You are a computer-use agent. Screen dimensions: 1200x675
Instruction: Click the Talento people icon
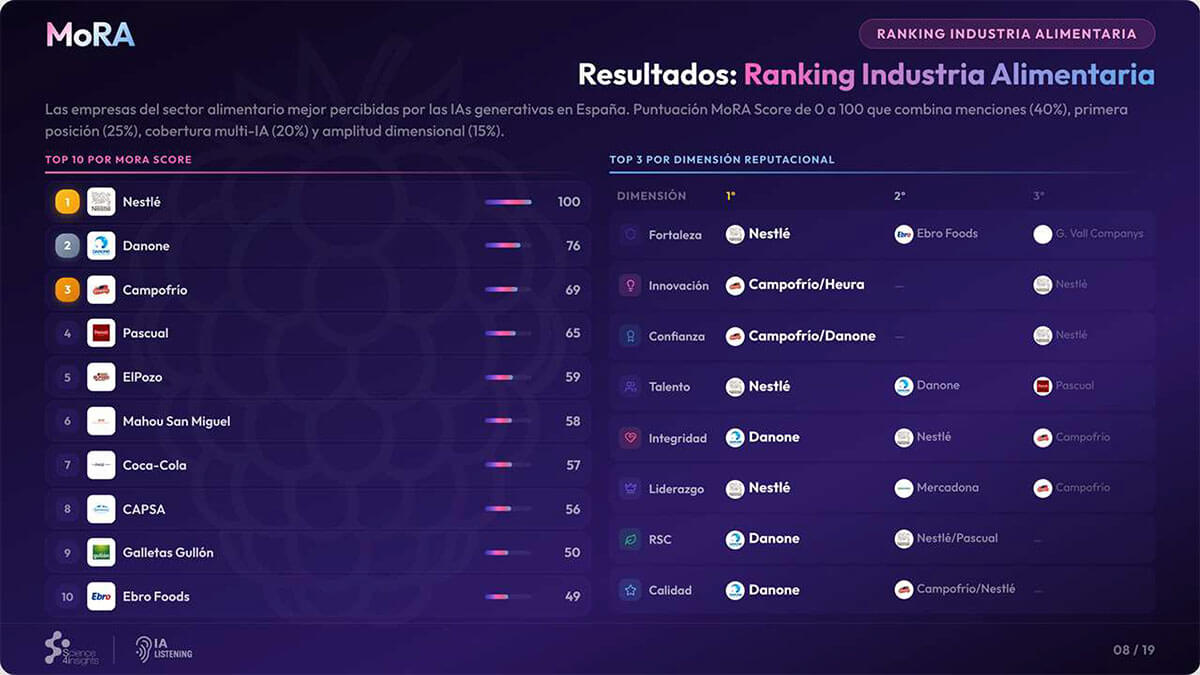(x=630, y=387)
